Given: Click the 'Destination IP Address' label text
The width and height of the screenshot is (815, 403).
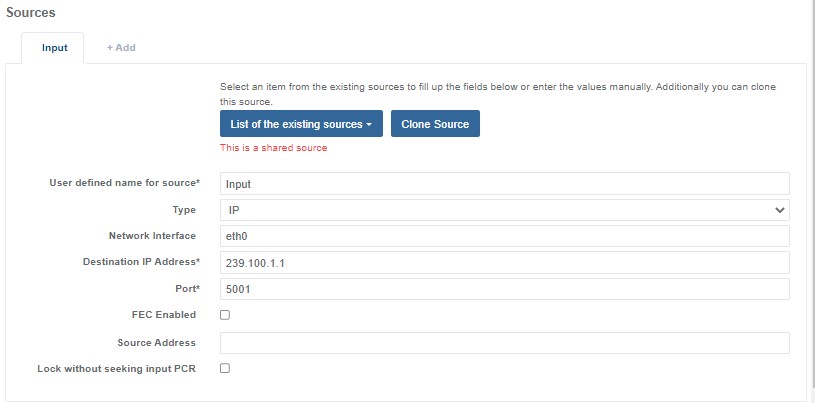Looking at the screenshot, I should click(x=141, y=262).
